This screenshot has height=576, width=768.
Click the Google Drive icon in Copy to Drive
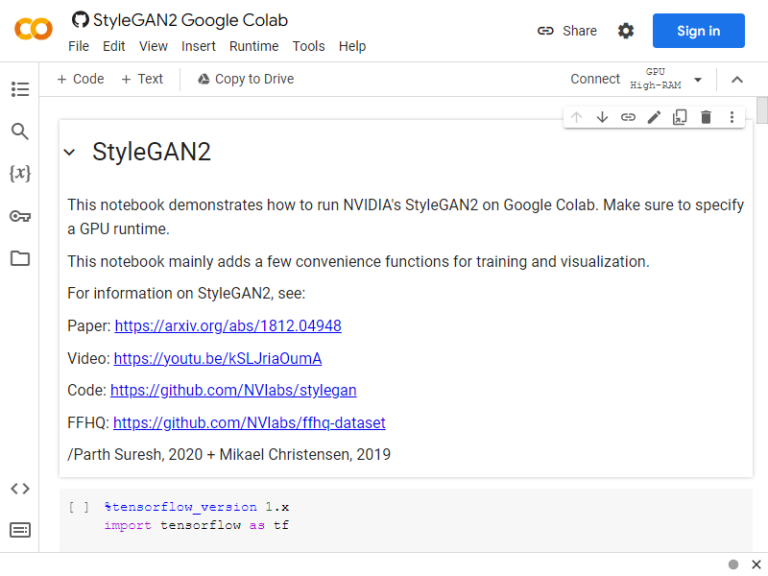(x=204, y=79)
